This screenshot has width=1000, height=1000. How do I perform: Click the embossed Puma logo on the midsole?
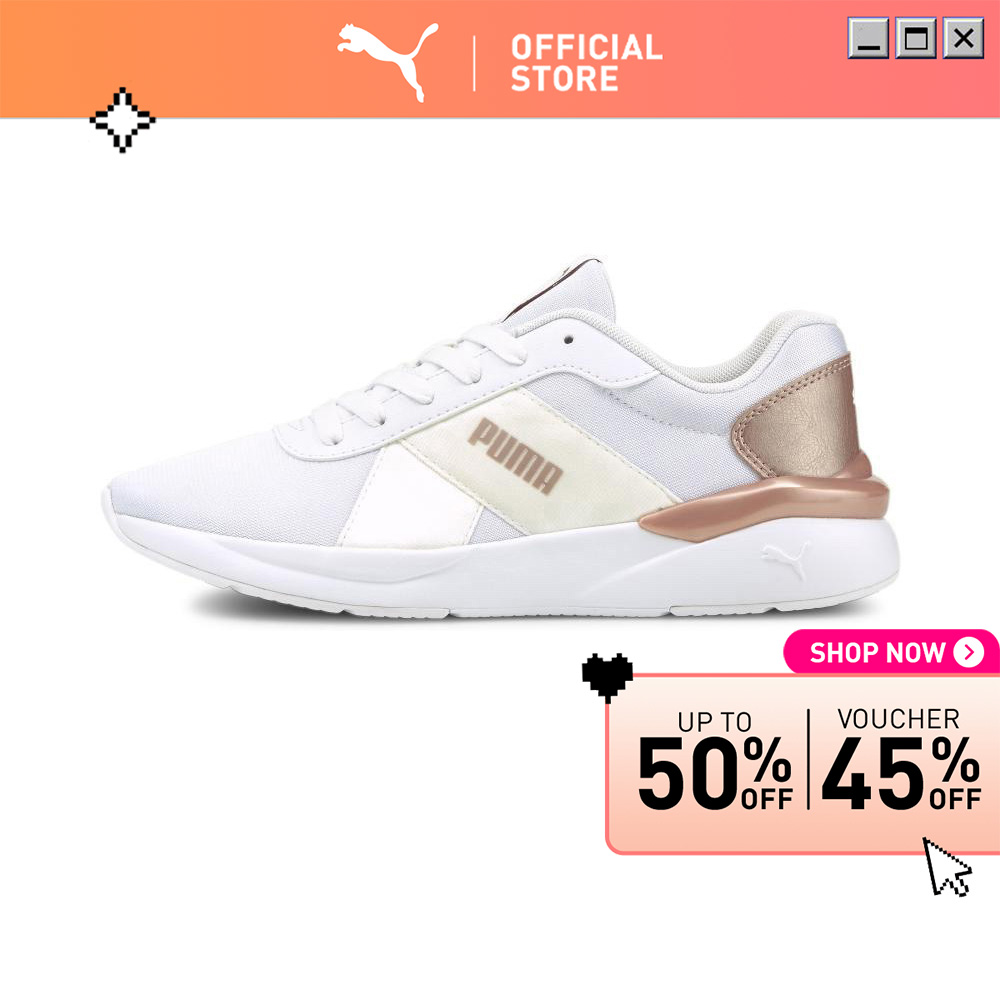click(x=785, y=560)
